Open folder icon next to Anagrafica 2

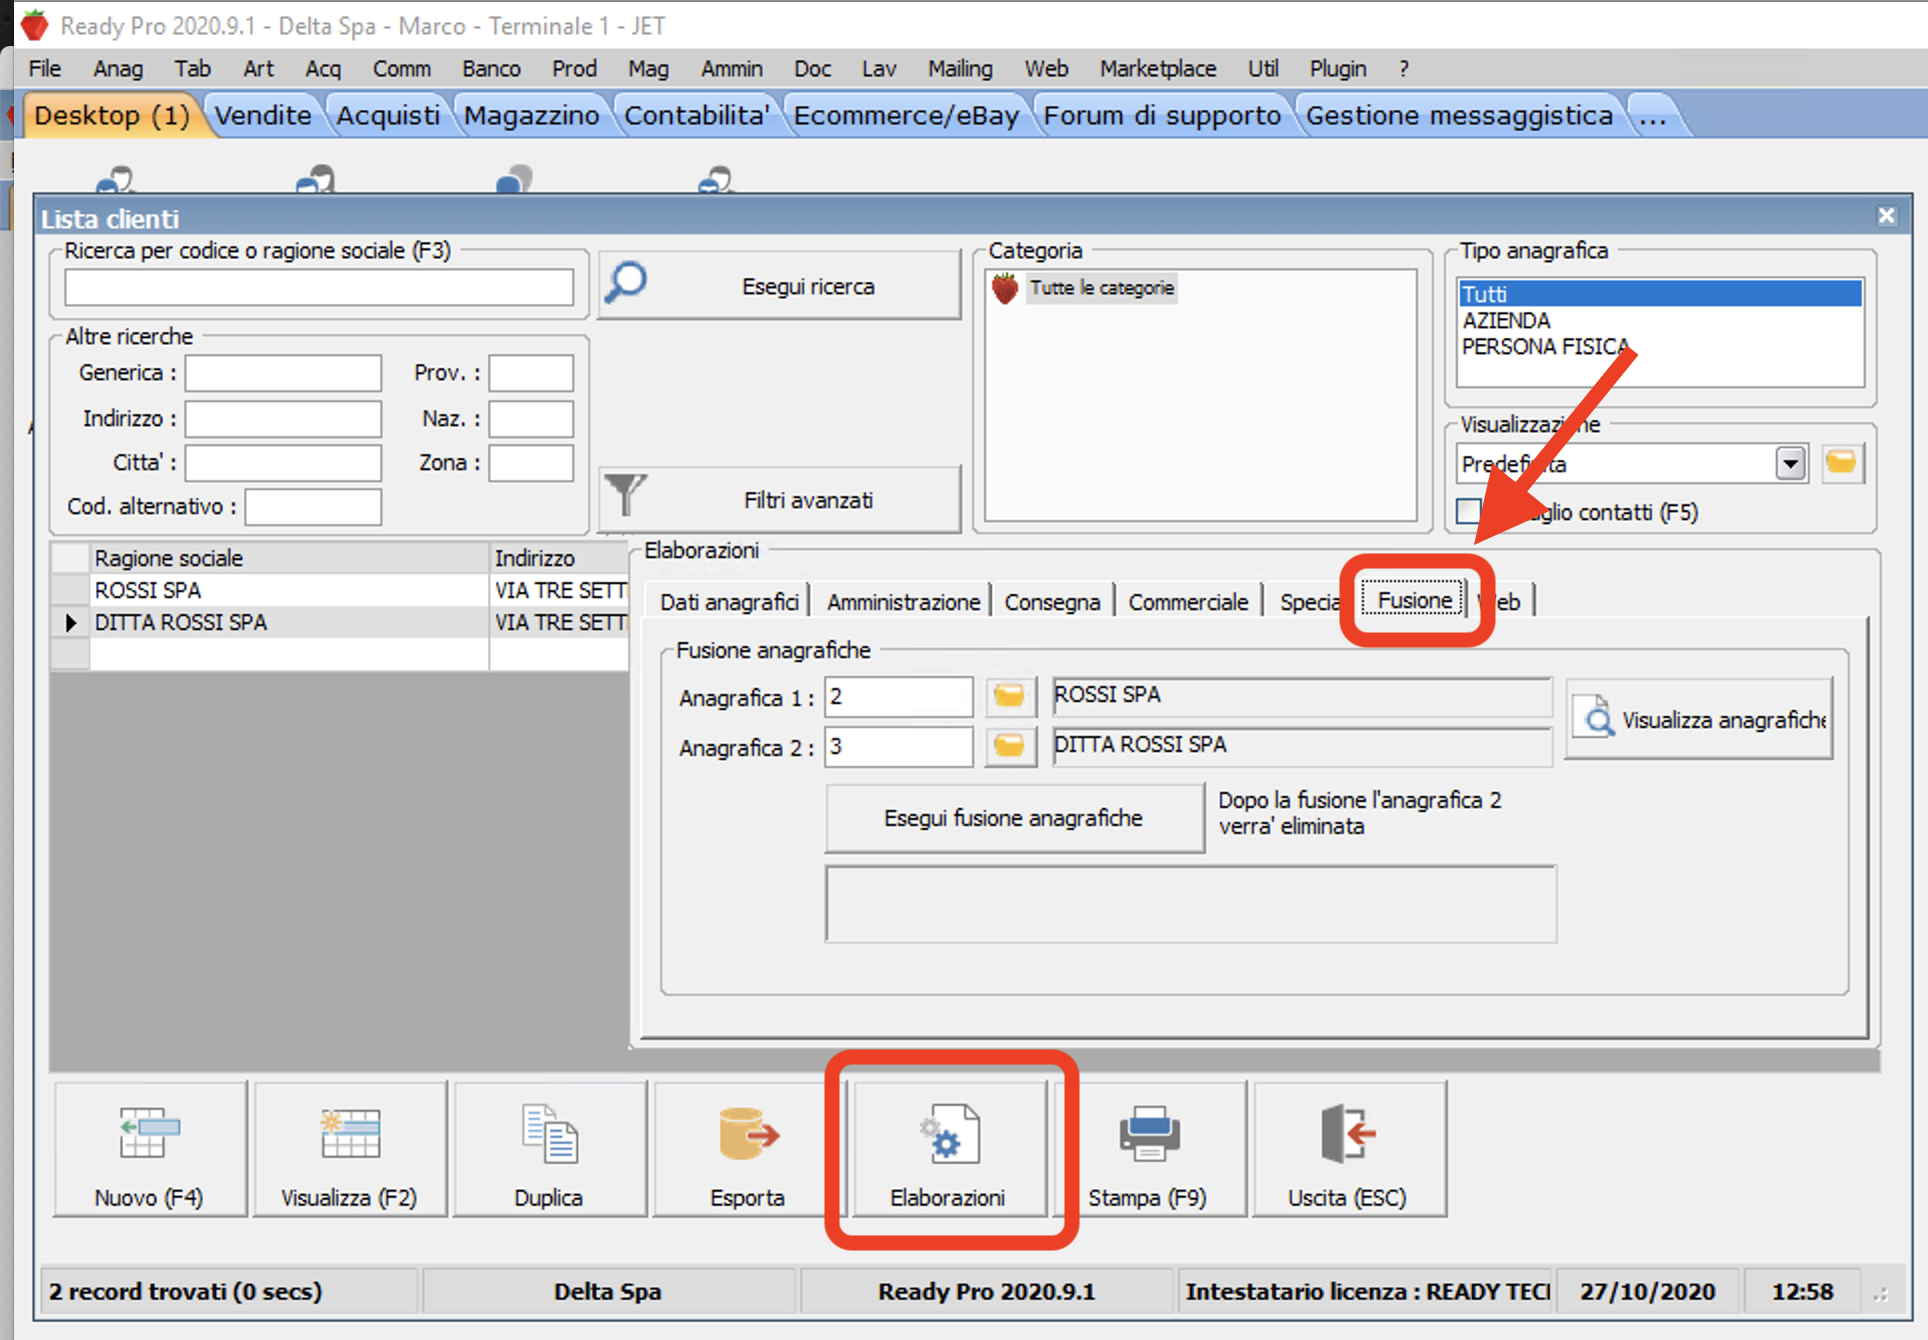tap(1009, 746)
